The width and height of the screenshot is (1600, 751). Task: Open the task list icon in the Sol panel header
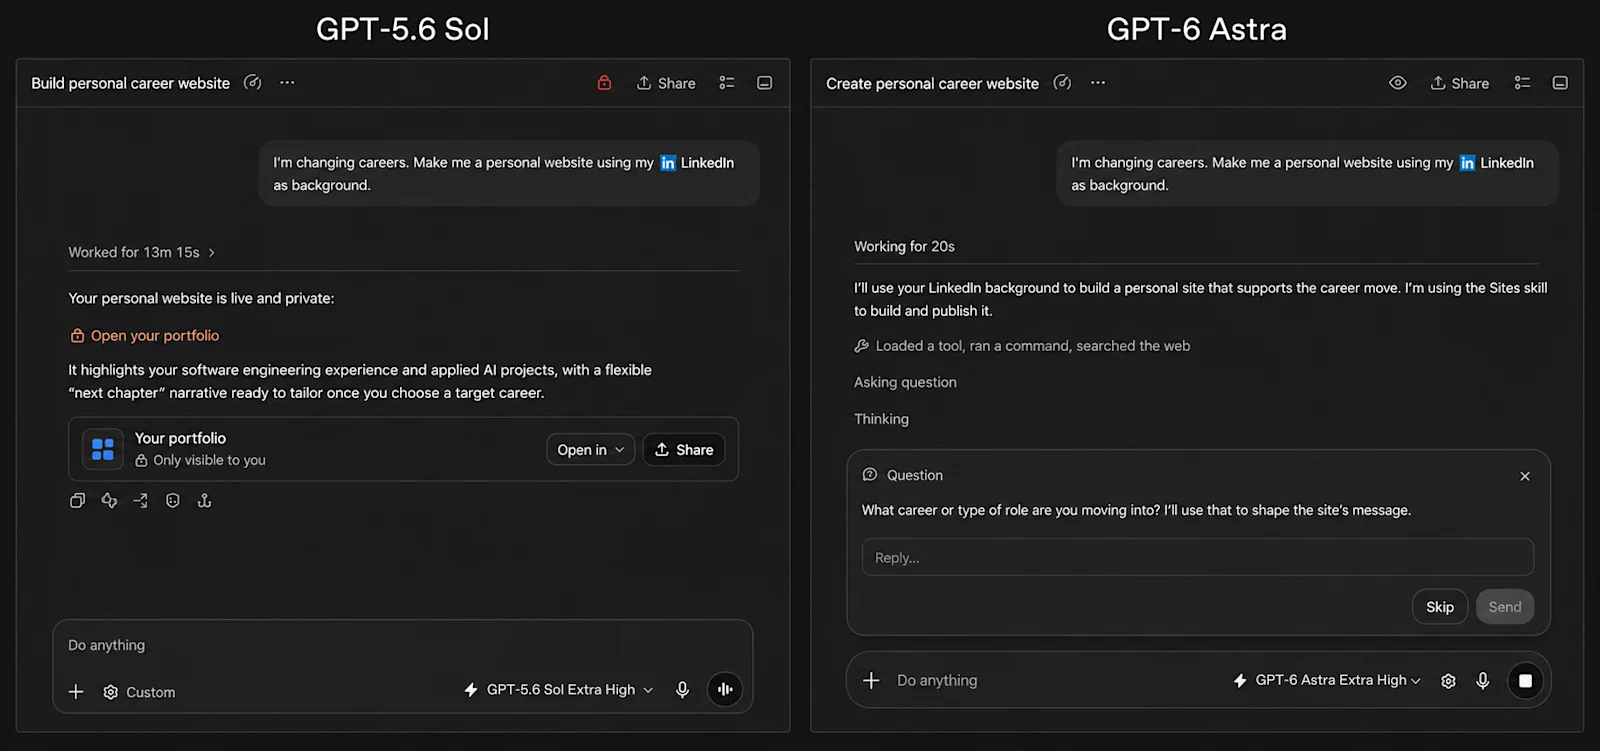(727, 83)
